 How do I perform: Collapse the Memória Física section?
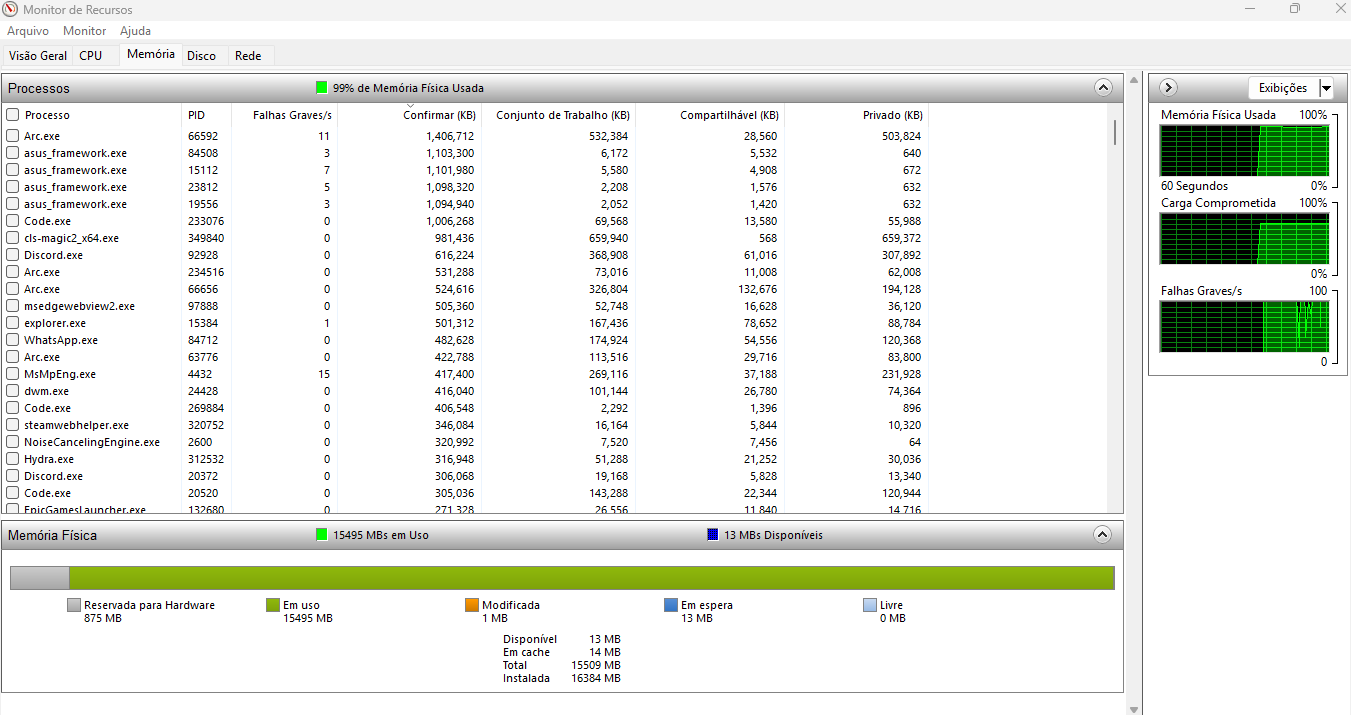pos(1103,535)
